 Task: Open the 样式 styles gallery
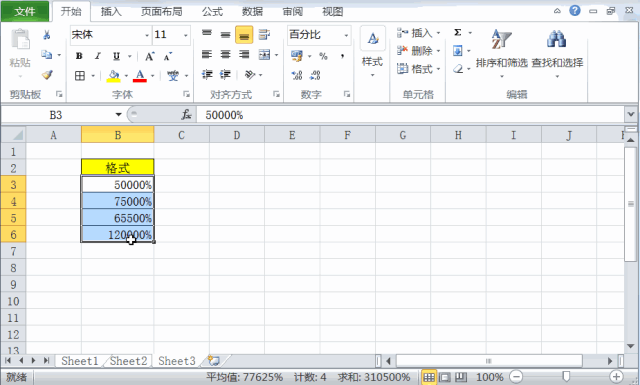[x=372, y=52]
